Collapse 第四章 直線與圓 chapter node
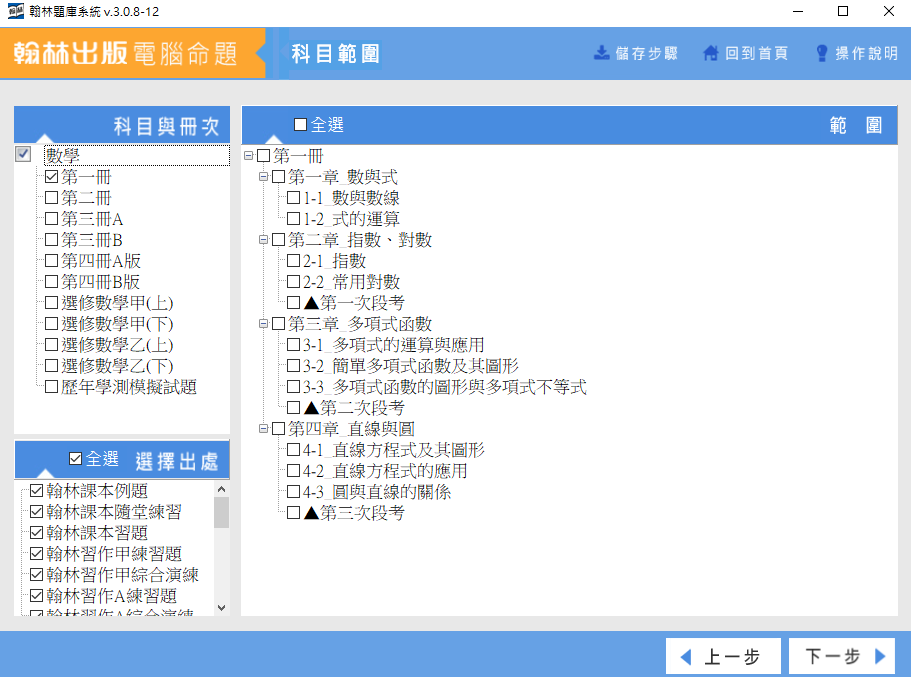This screenshot has width=911, height=677. point(264,429)
